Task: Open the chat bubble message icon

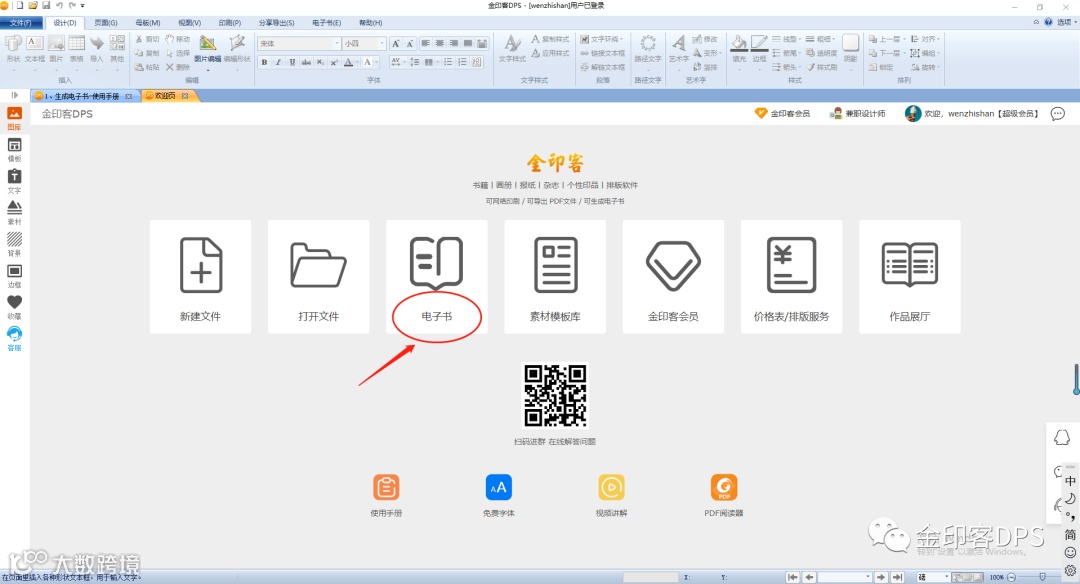Action: [1058, 114]
